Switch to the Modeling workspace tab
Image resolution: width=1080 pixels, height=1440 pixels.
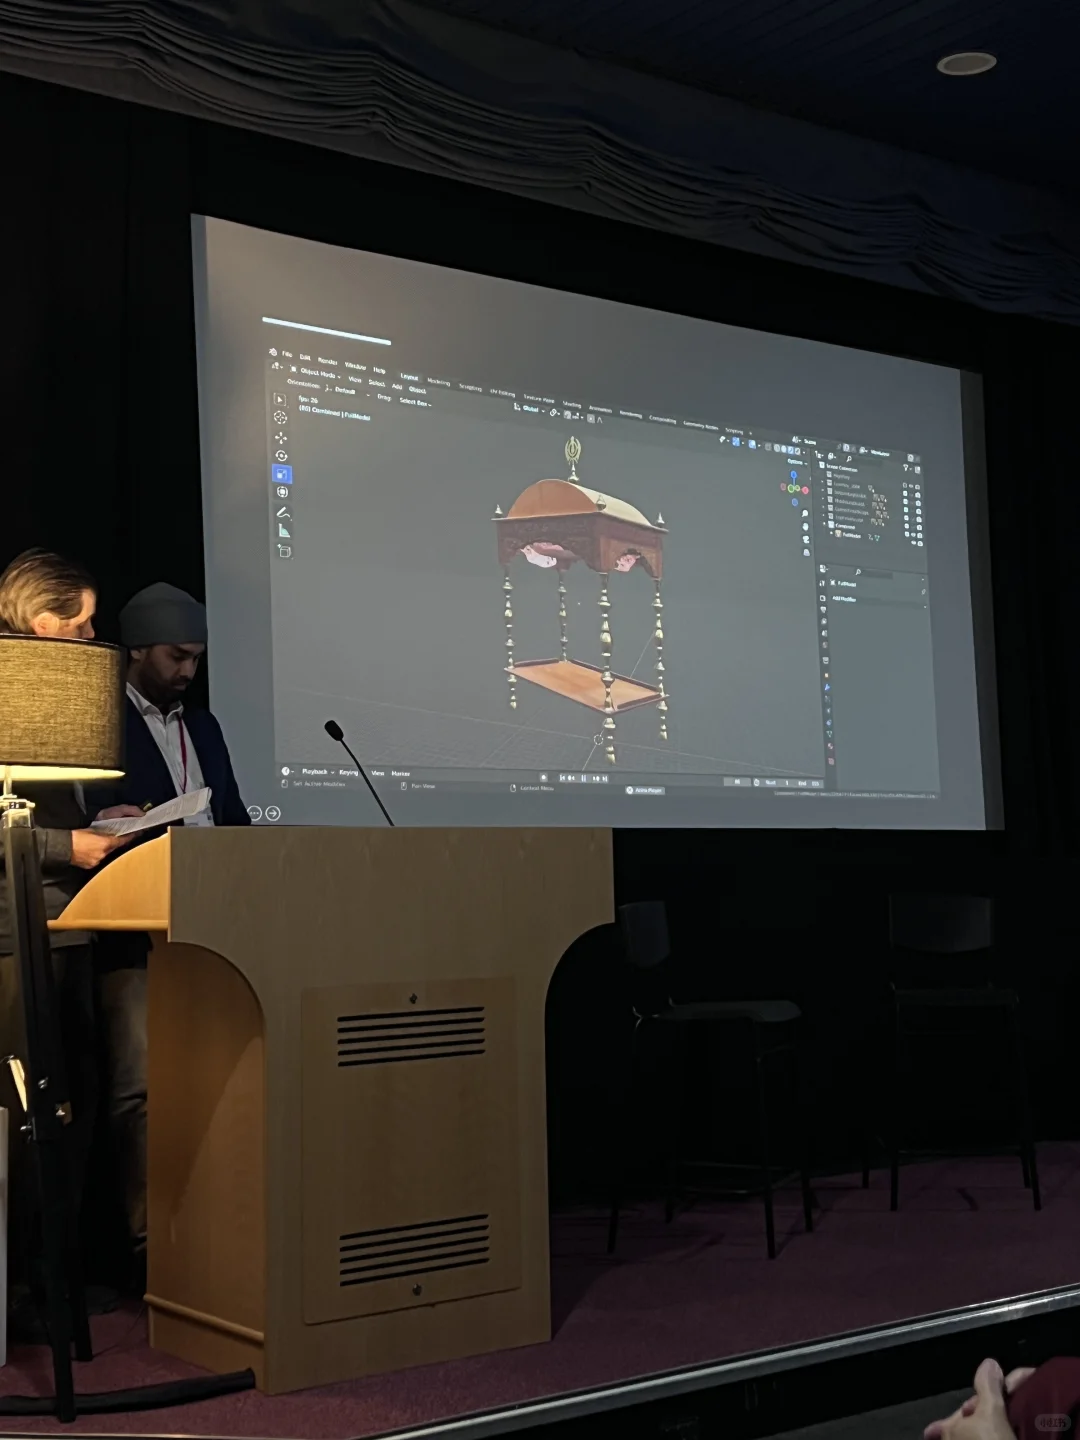(x=439, y=382)
